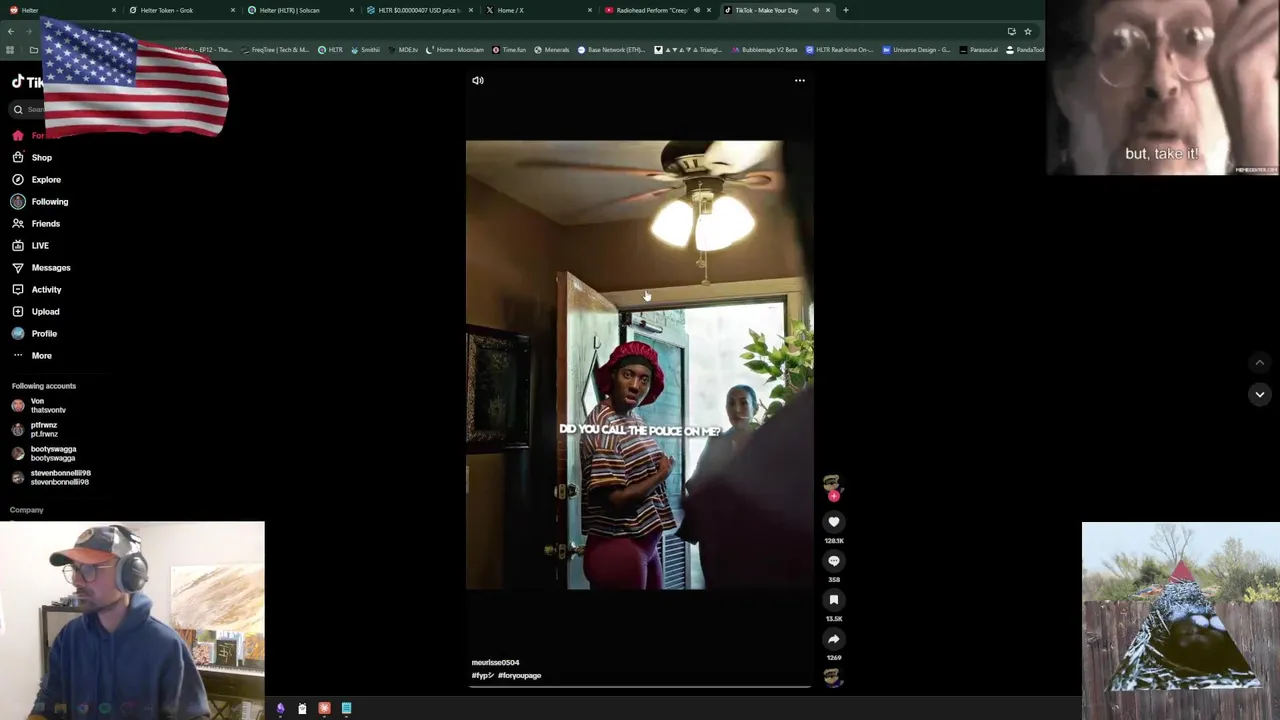
Task: Click the Messages paper-plane icon
Action: coord(18,267)
